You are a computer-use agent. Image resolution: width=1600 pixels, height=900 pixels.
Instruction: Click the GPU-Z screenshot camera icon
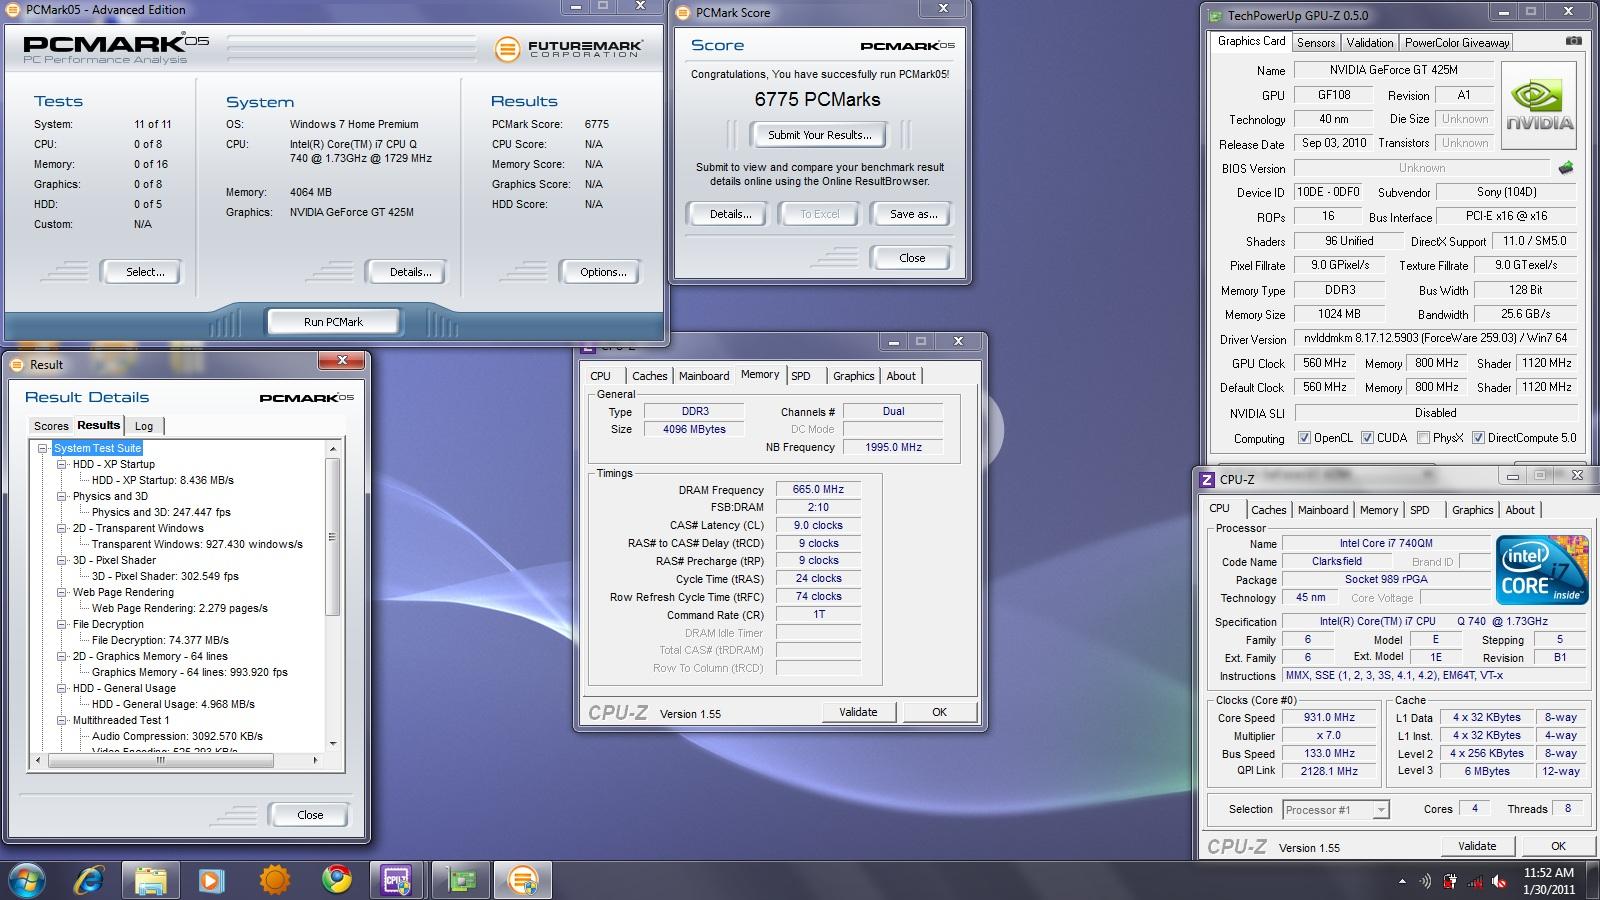(1574, 41)
